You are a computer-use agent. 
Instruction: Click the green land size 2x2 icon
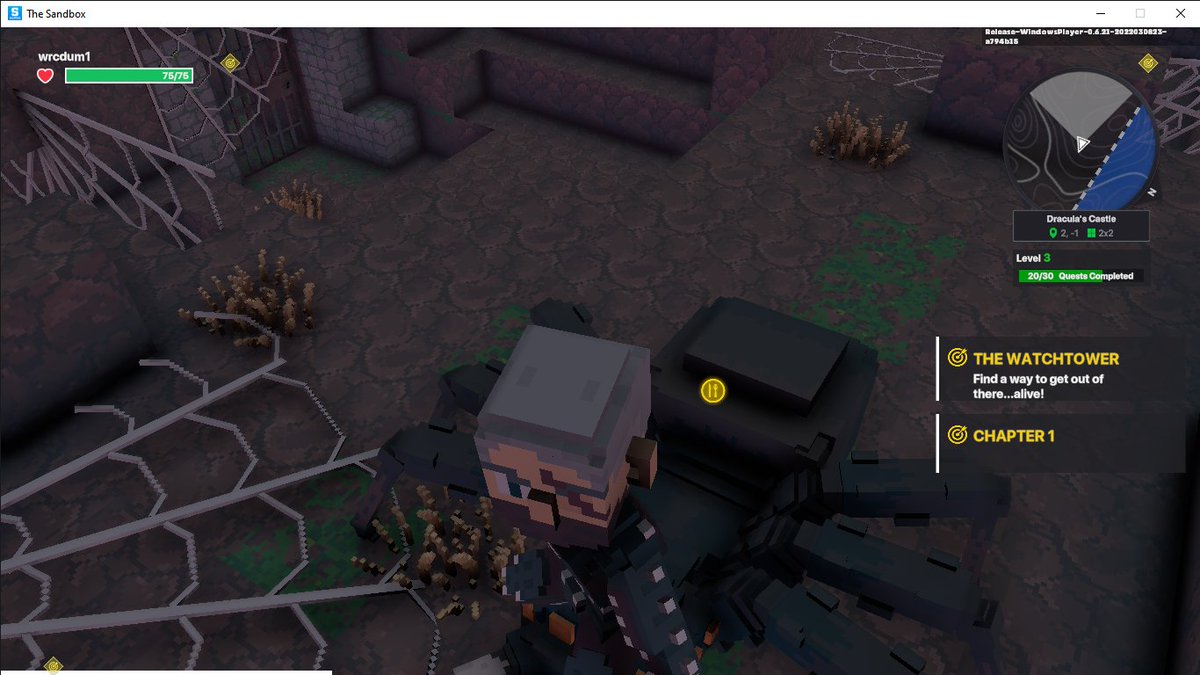click(1092, 233)
